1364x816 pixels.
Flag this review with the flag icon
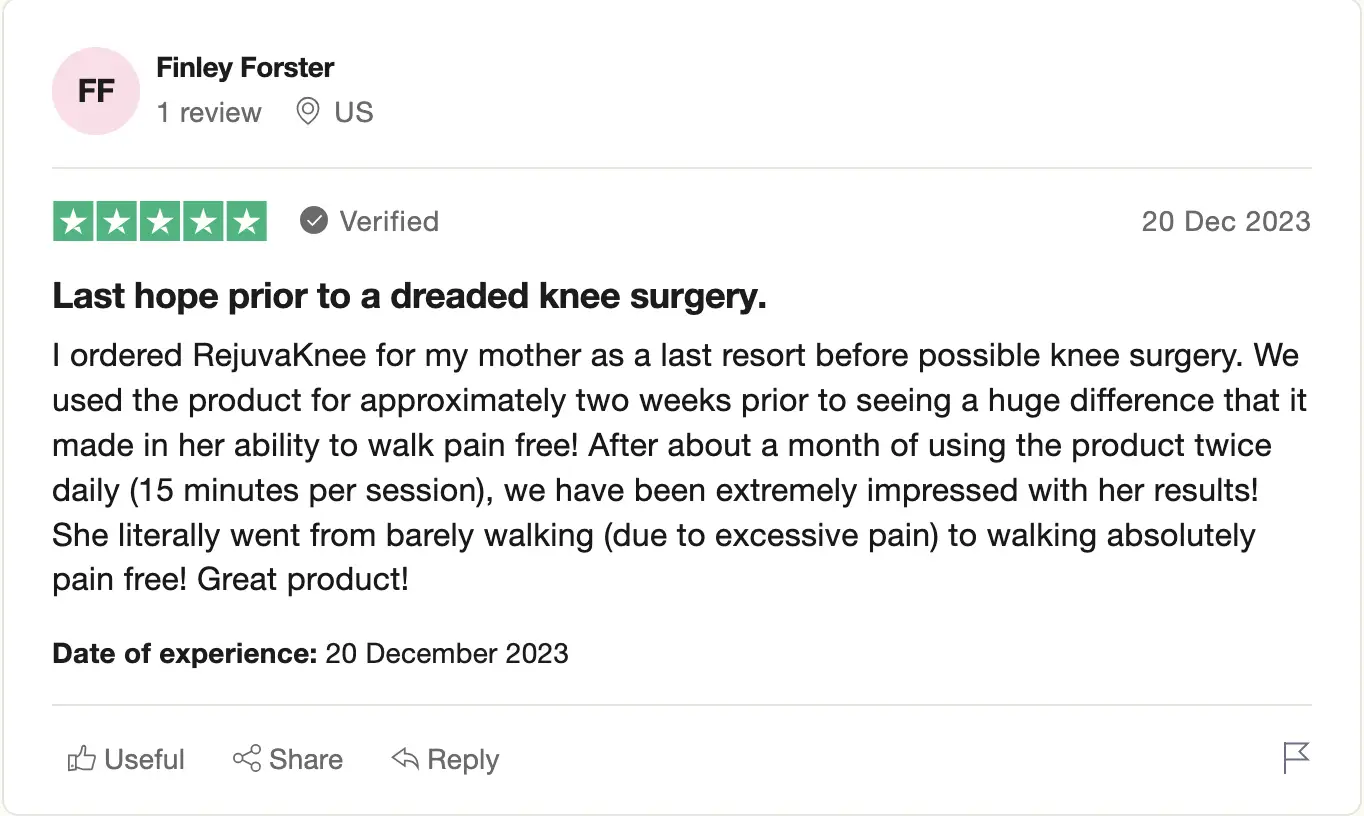click(x=1297, y=758)
